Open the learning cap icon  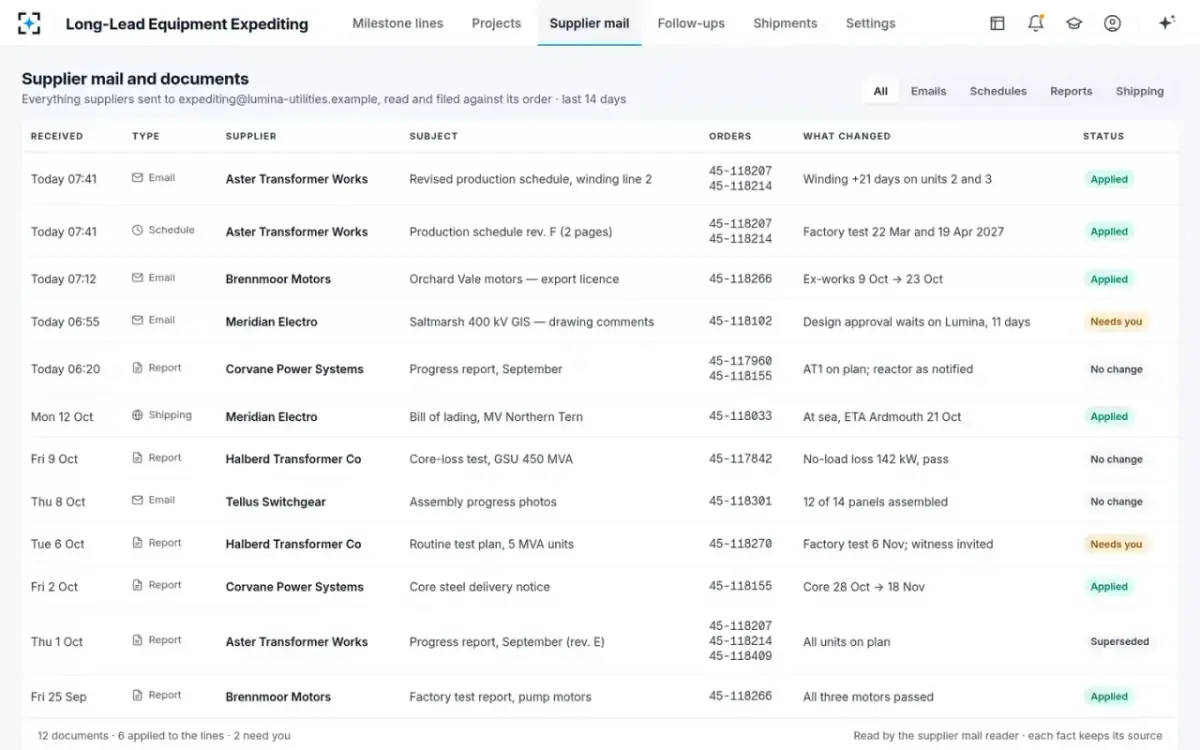click(x=1074, y=23)
